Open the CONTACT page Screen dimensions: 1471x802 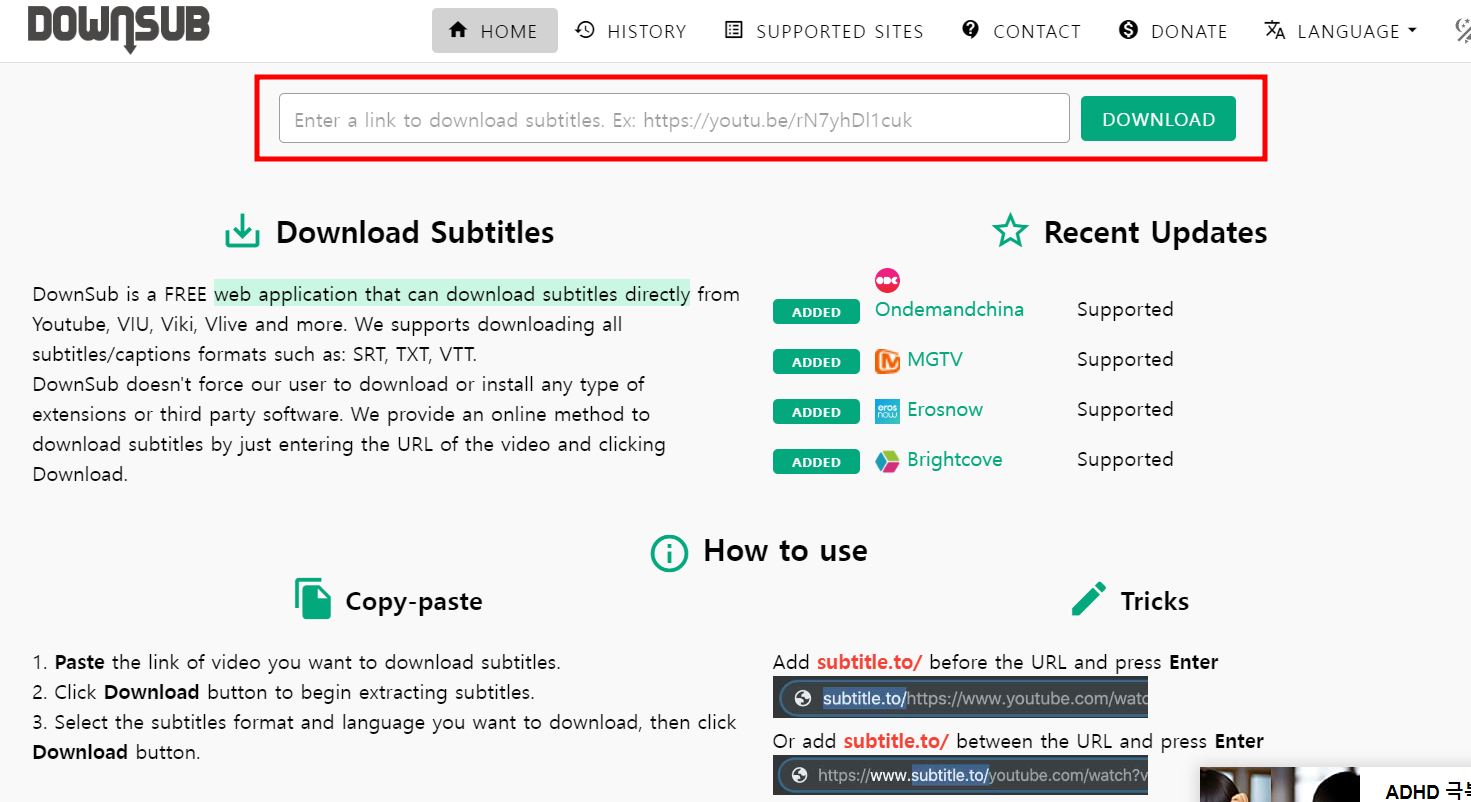click(x=1021, y=31)
